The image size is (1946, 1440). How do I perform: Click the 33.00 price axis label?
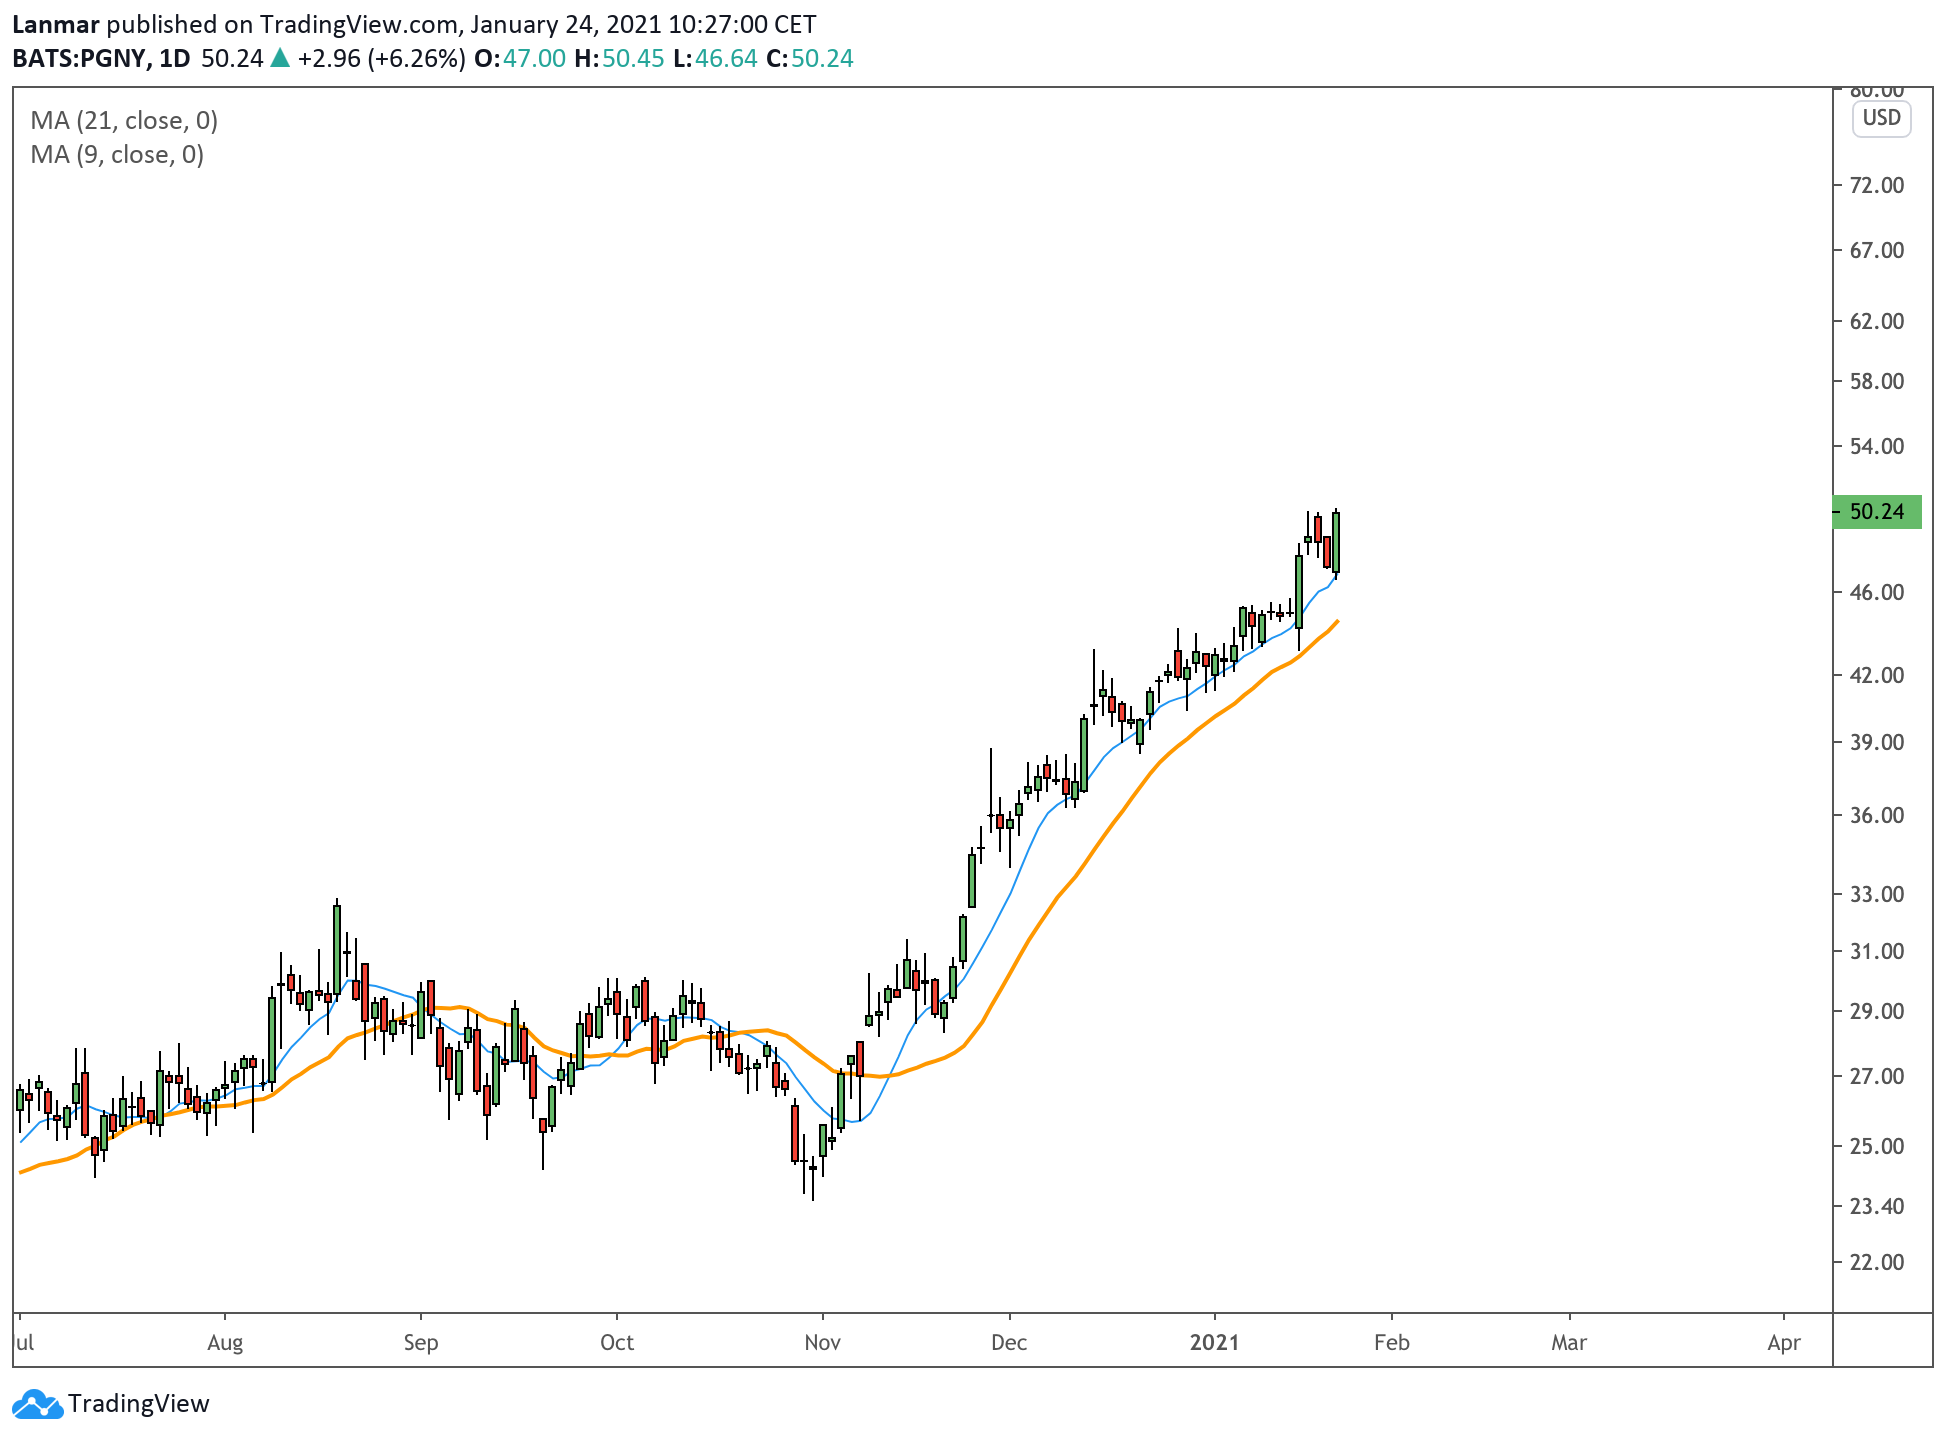tap(1877, 894)
